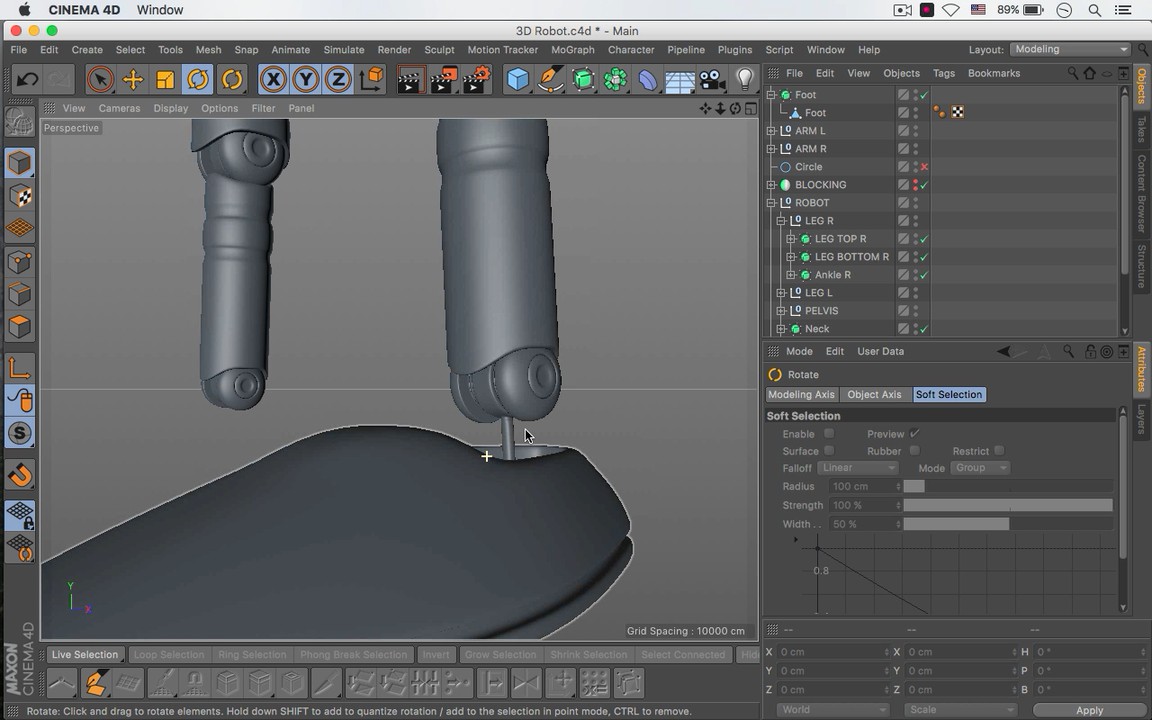The image size is (1152, 720).
Task: Enable the Soft Selection checkbox
Action: [829, 434]
